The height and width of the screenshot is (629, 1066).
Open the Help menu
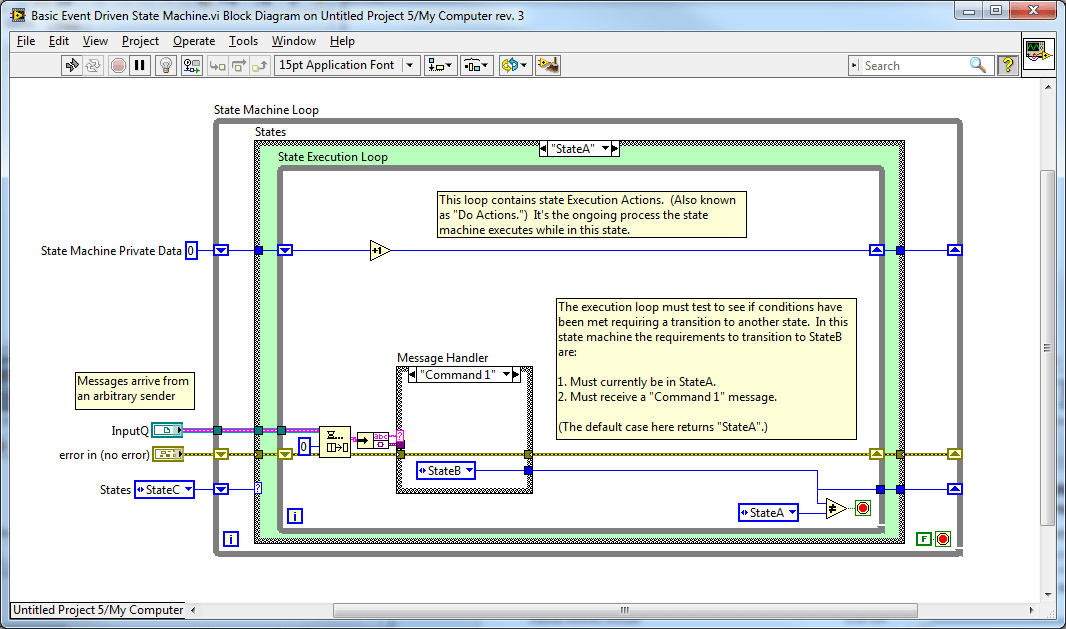342,41
